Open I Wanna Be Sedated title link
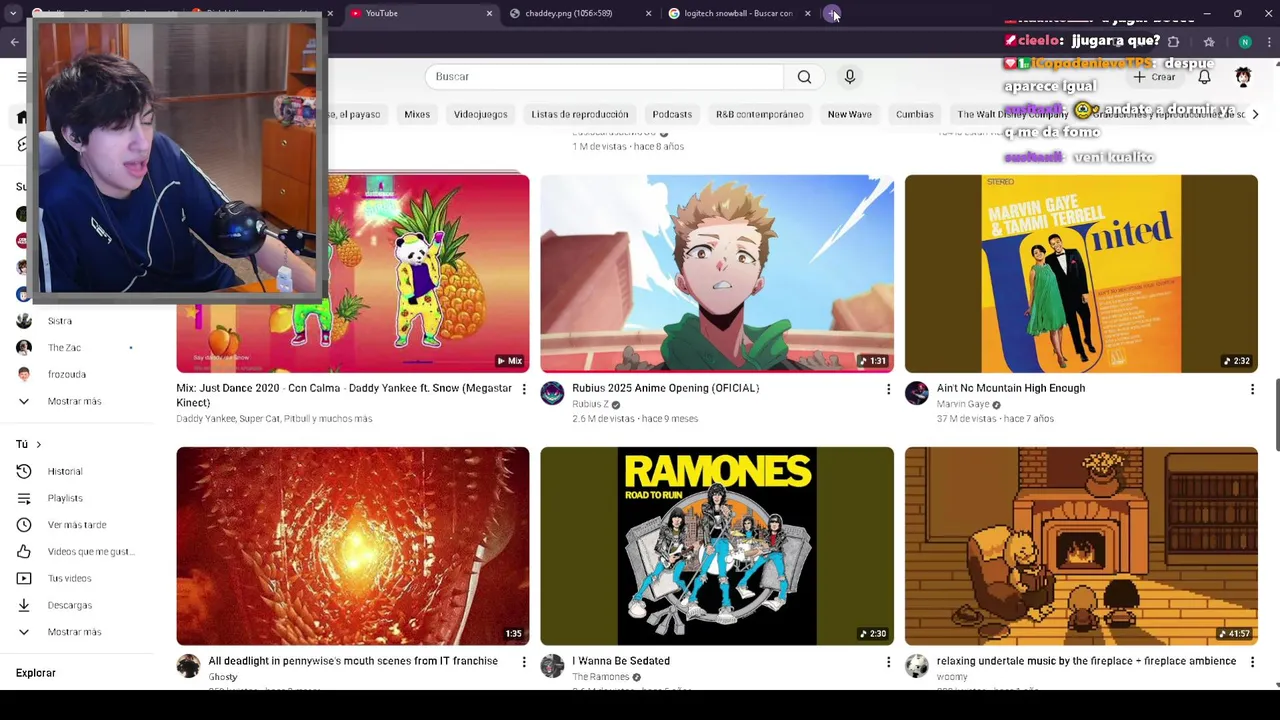This screenshot has width=1280, height=720. click(621, 661)
